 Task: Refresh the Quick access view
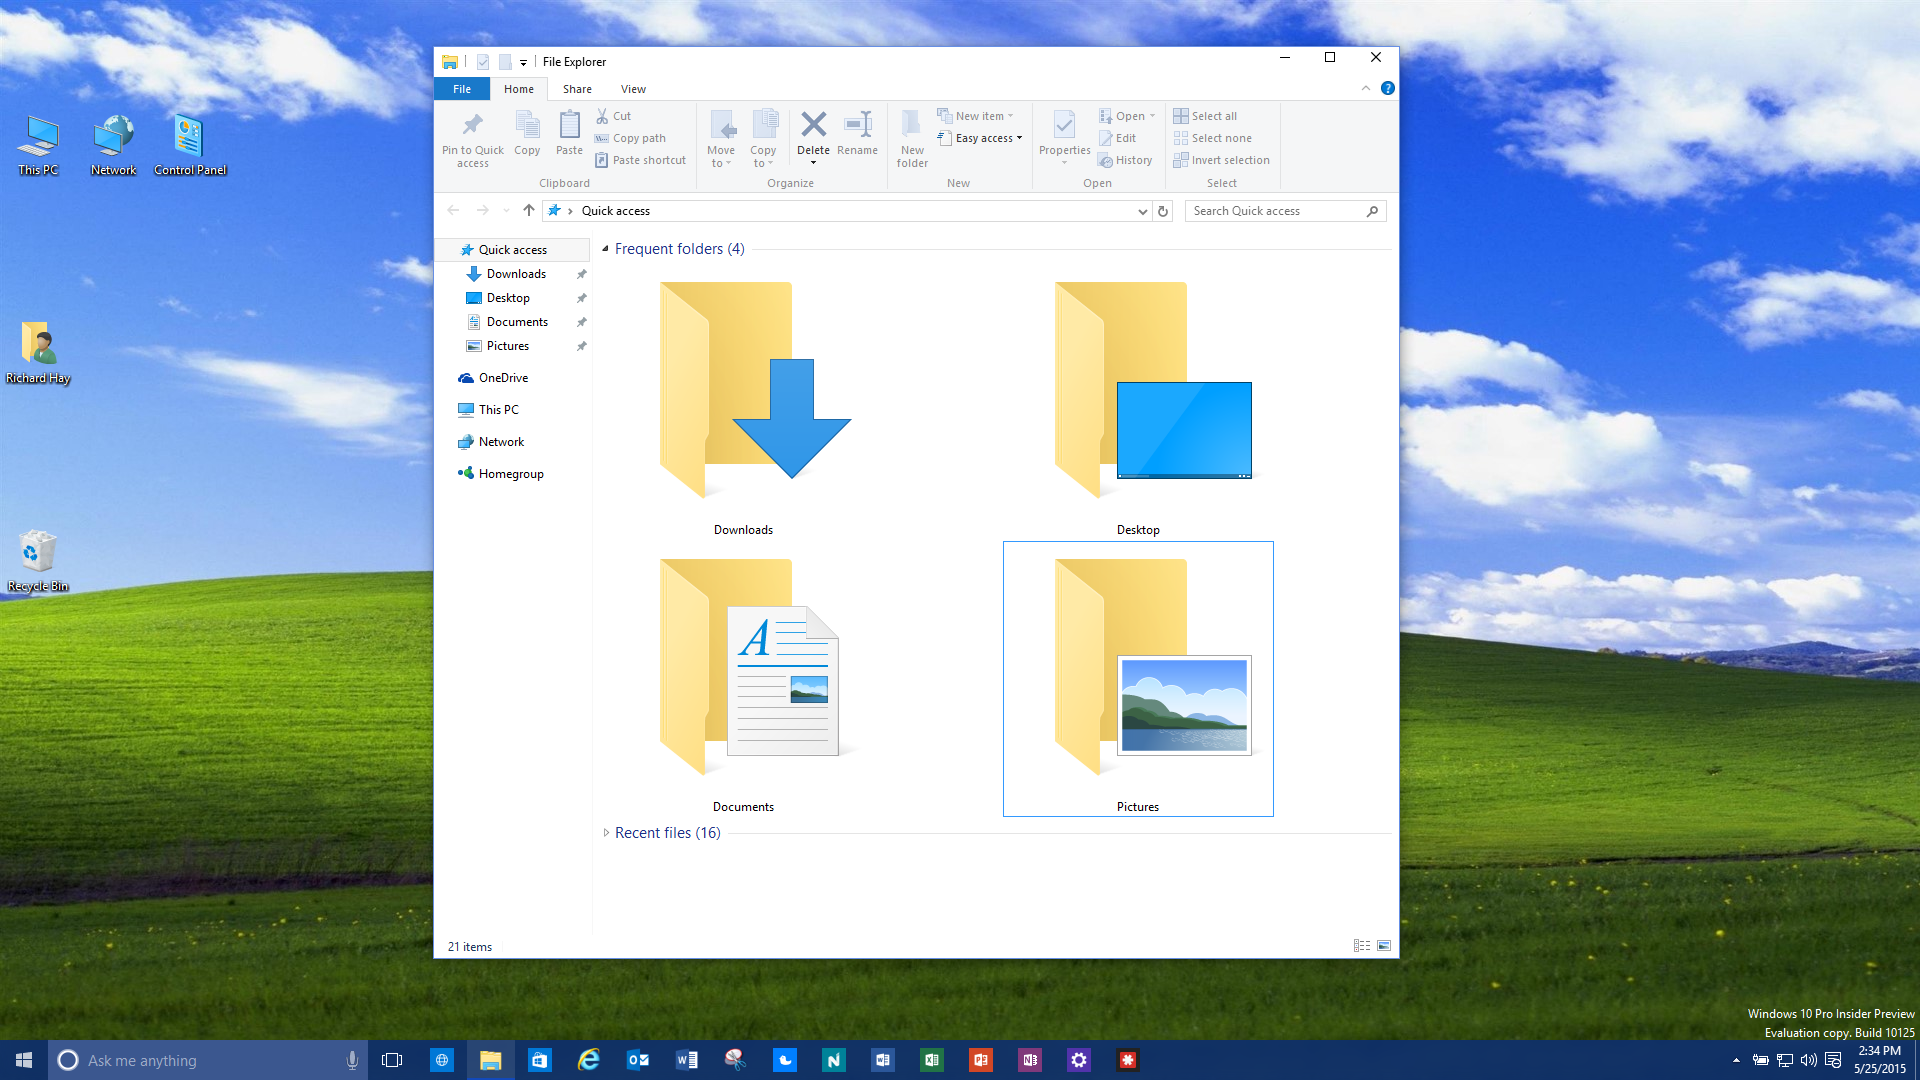coord(1162,211)
